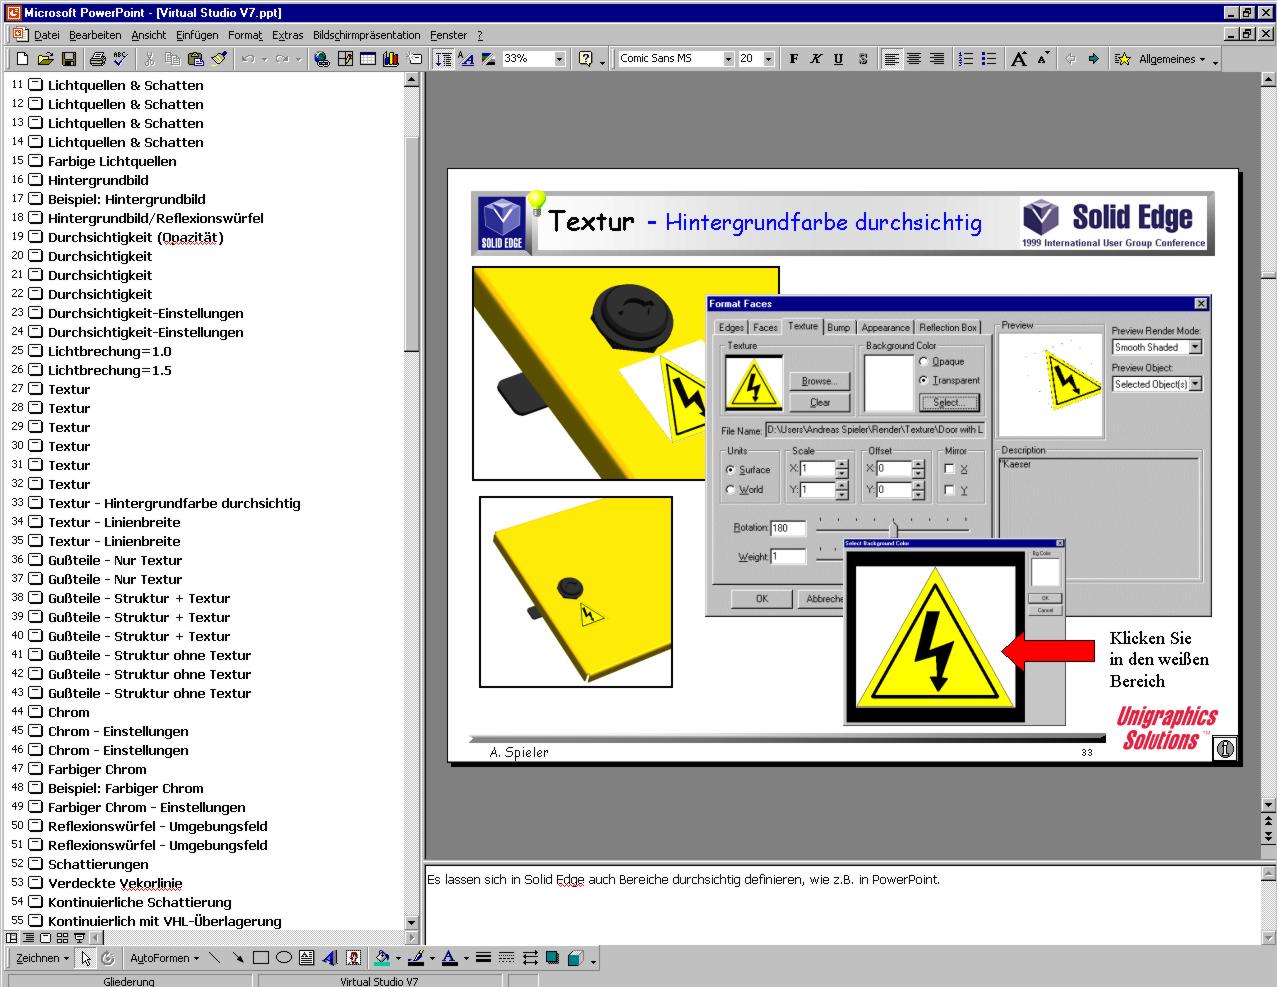The height and width of the screenshot is (987, 1277).
Task: Open Help with the question mark icon
Action: pyautogui.click(x=586, y=59)
